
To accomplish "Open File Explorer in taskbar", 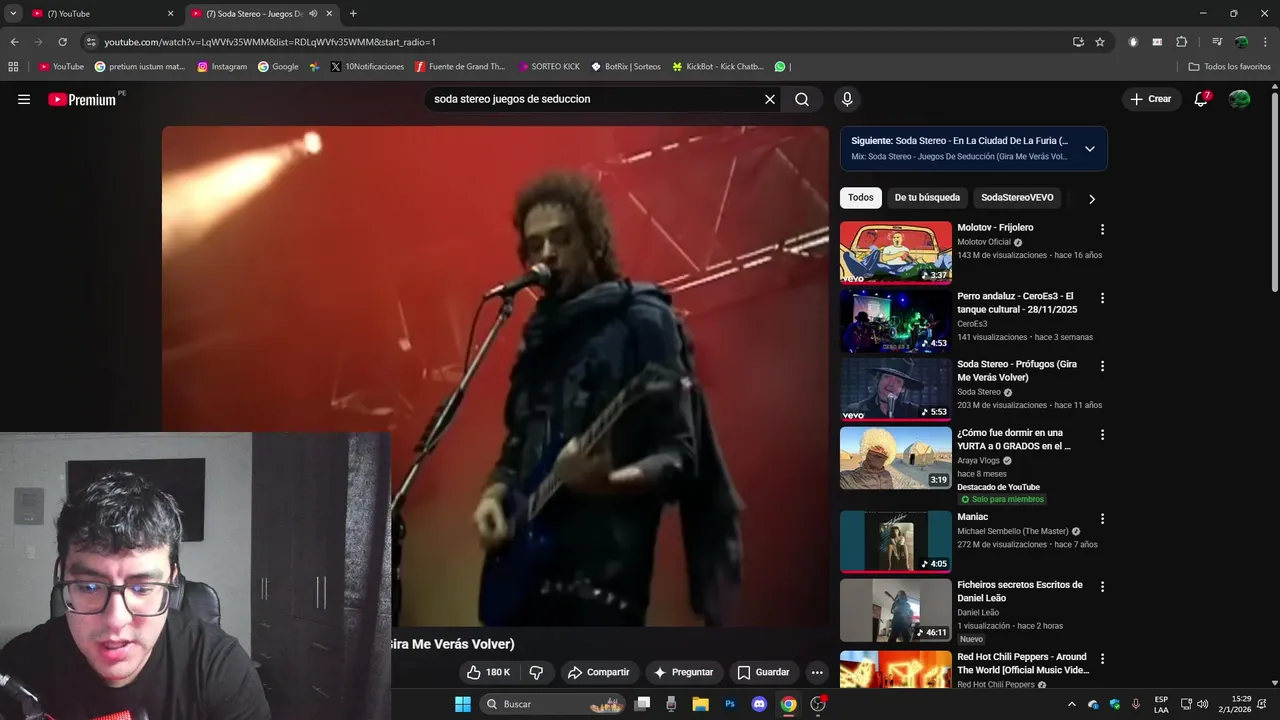I will tap(700, 704).
